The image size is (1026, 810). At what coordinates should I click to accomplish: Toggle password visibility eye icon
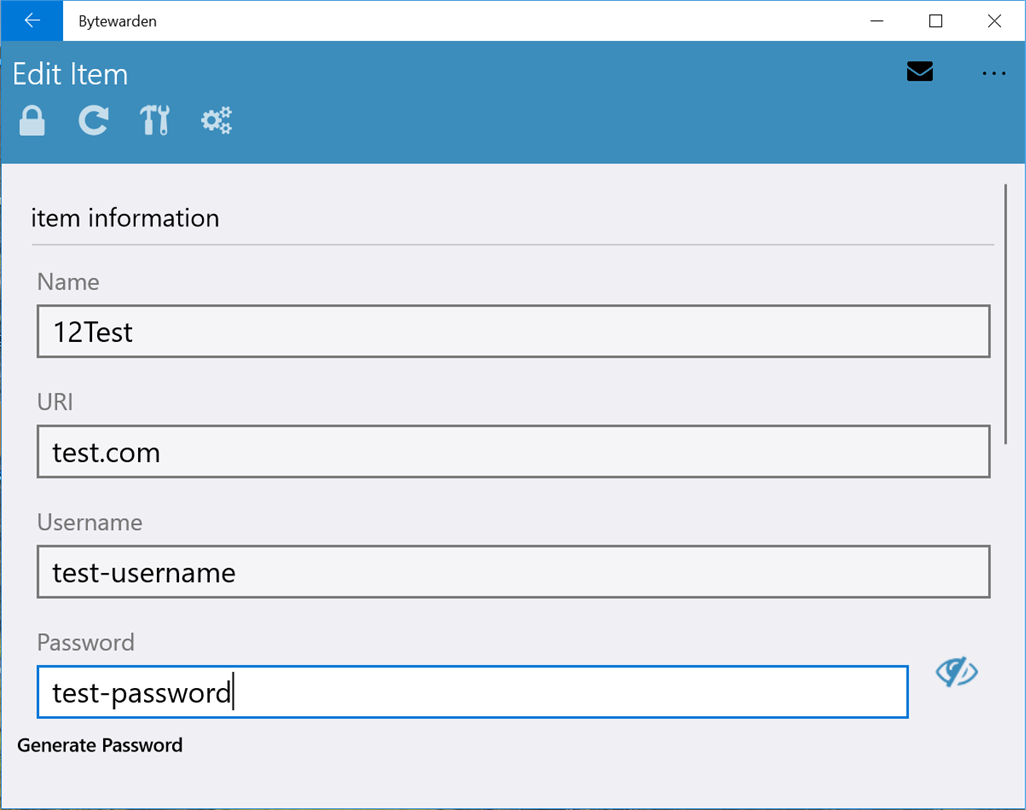point(956,673)
